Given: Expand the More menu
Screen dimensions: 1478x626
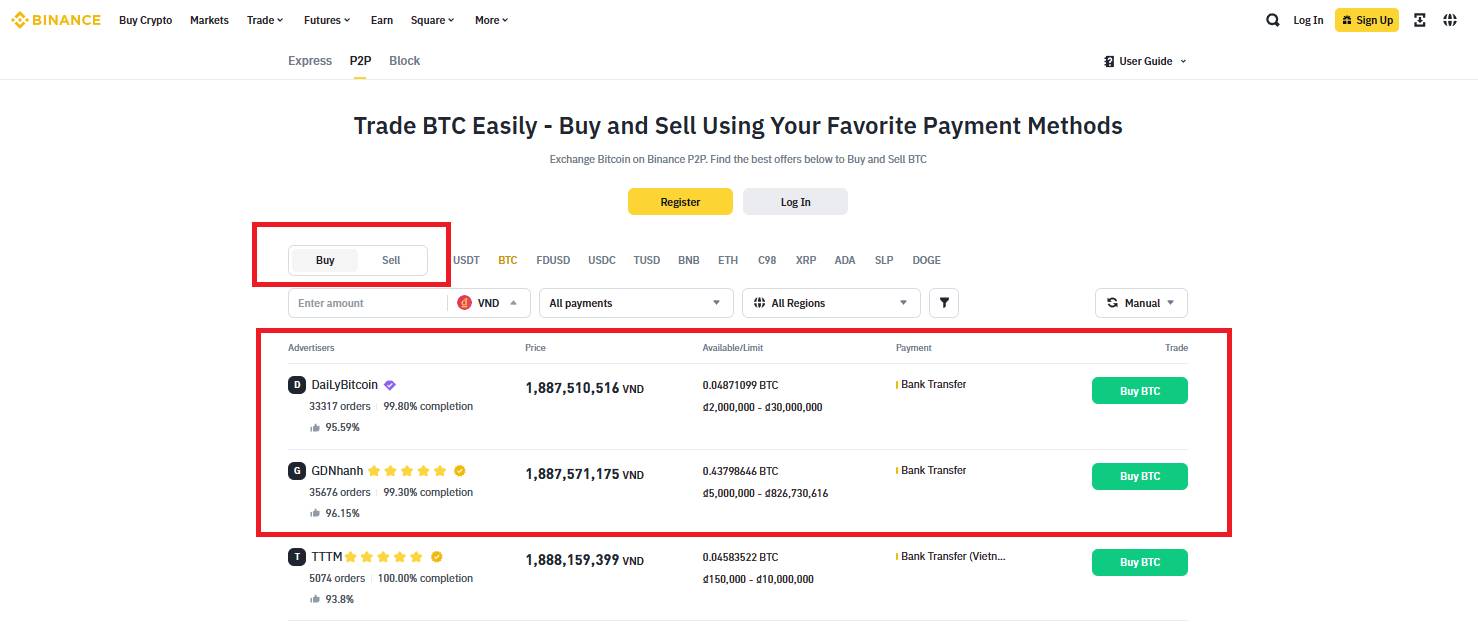Looking at the screenshot, I should click(x=491, y=20).
